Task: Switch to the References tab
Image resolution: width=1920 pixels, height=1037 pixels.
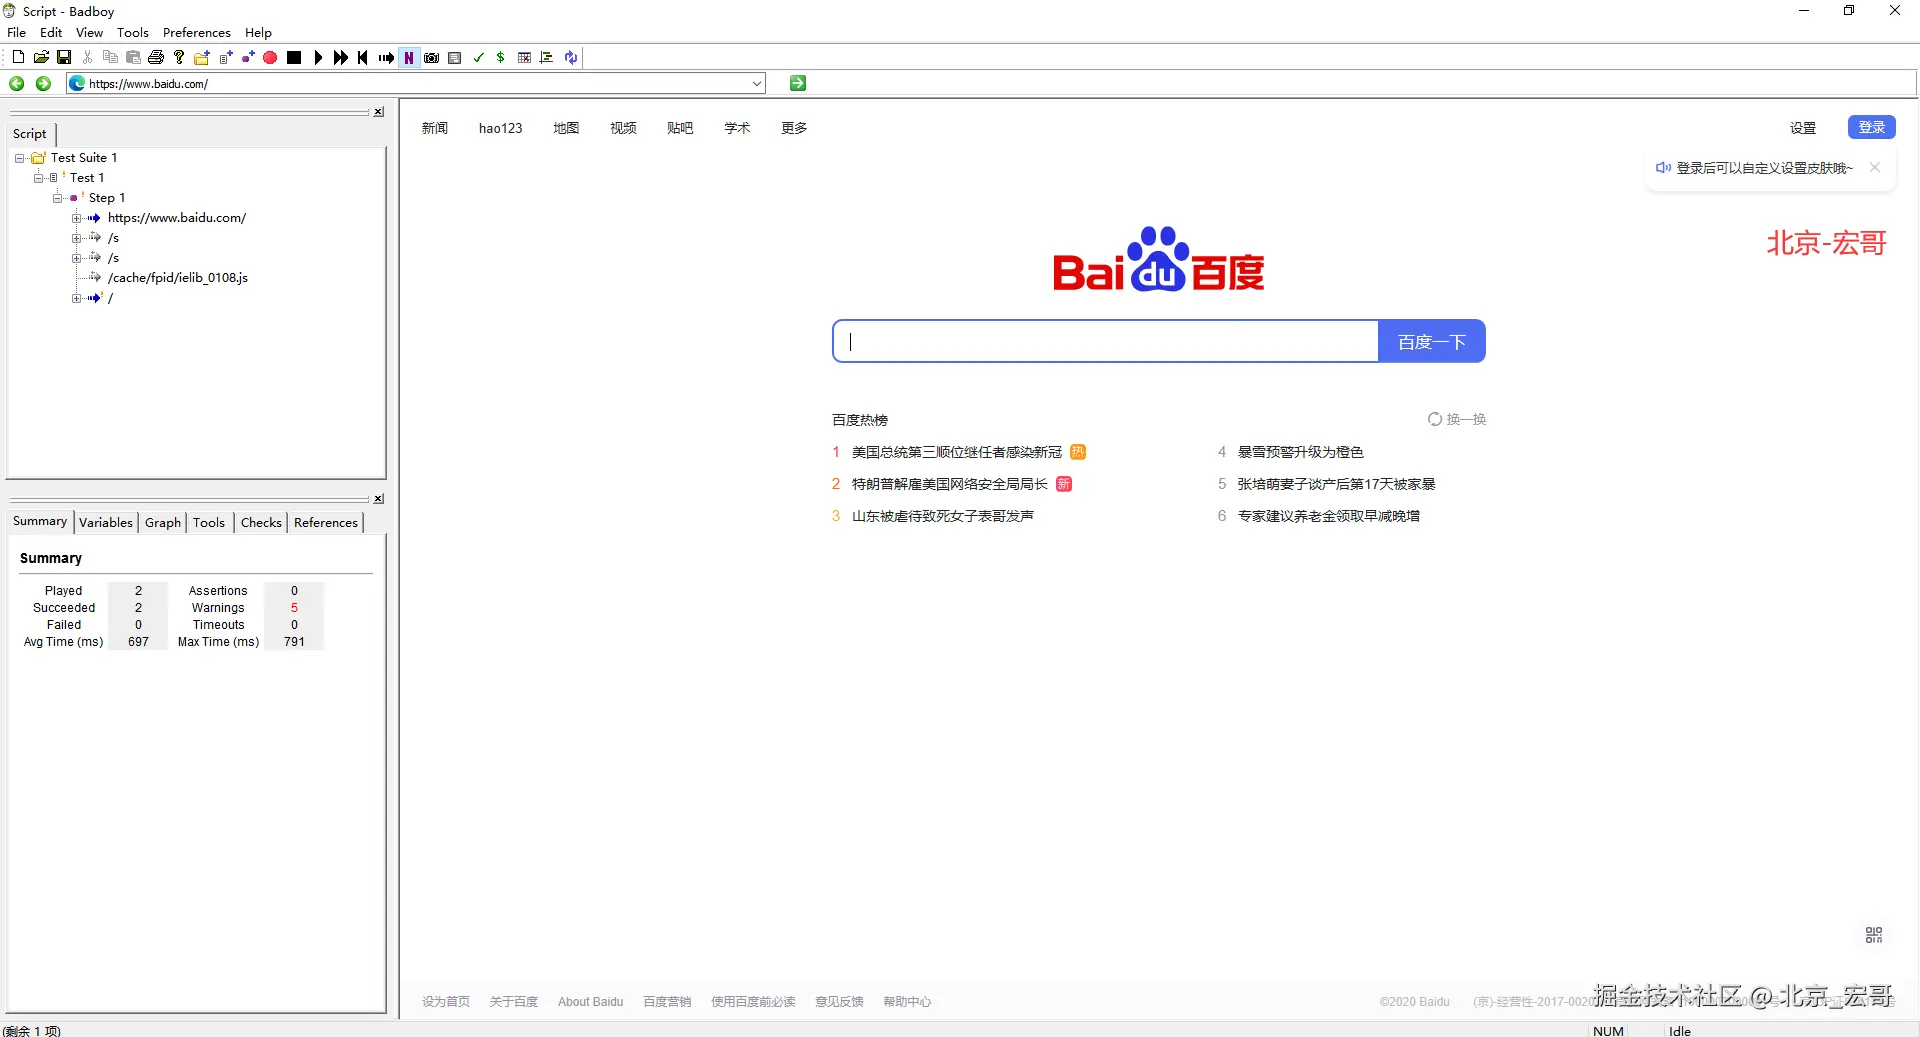Action: [326, 523]
